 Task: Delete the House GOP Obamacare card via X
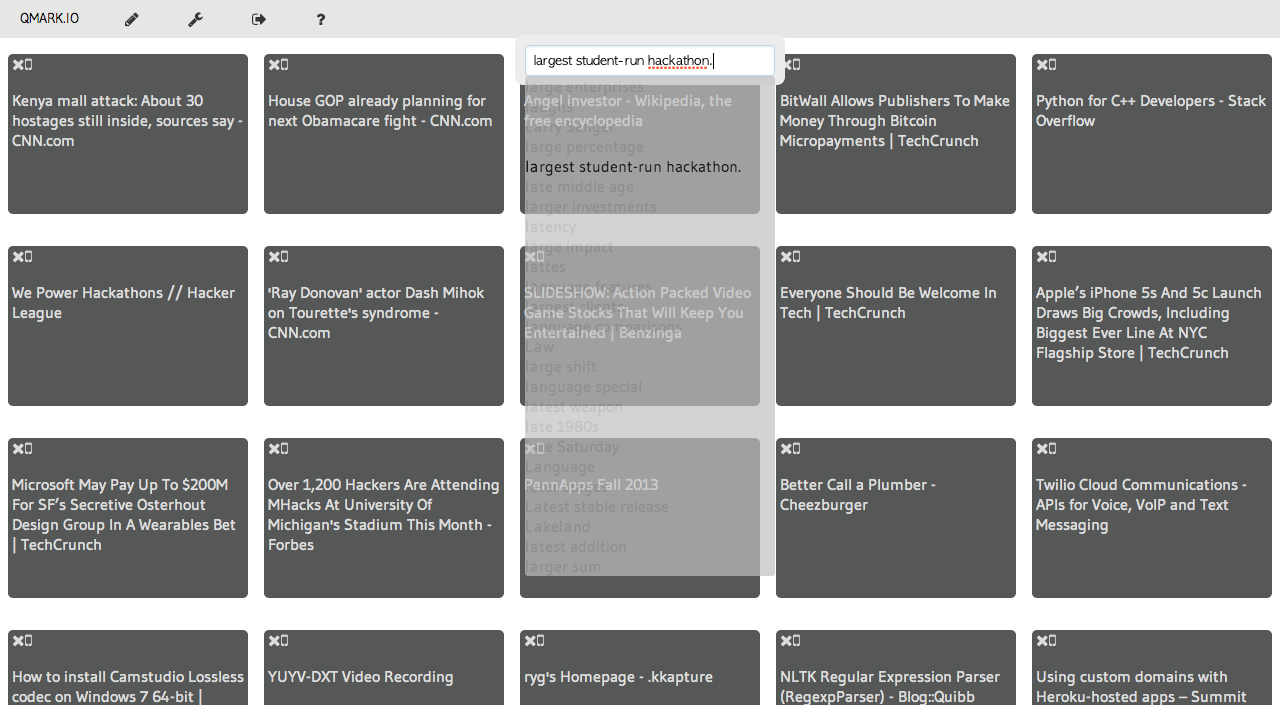(x=273, y=65)
